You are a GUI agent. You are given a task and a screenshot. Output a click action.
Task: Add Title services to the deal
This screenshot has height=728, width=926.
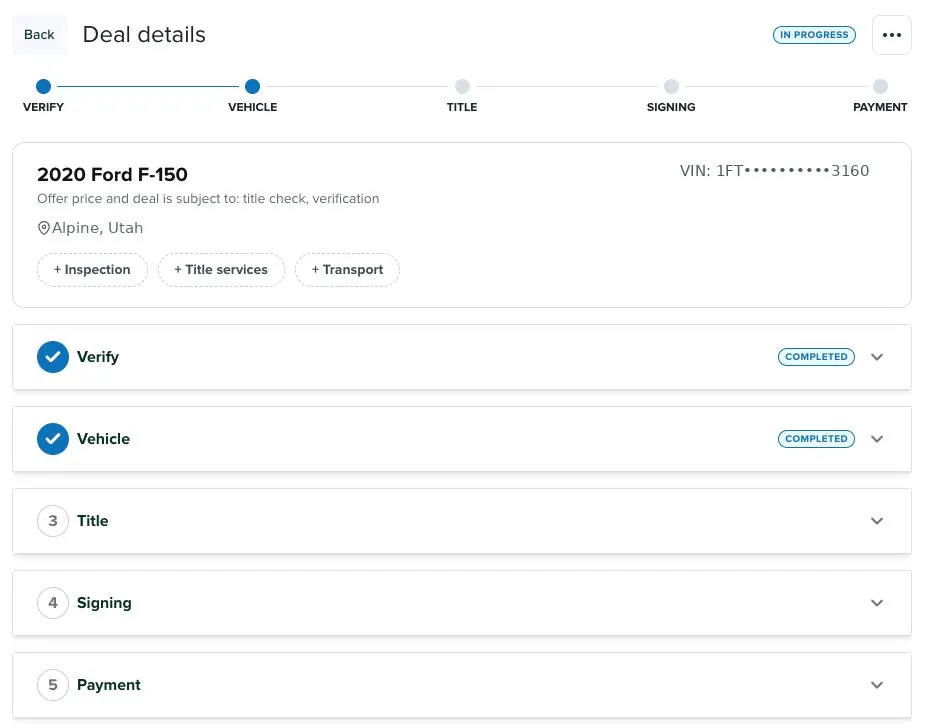221,270
